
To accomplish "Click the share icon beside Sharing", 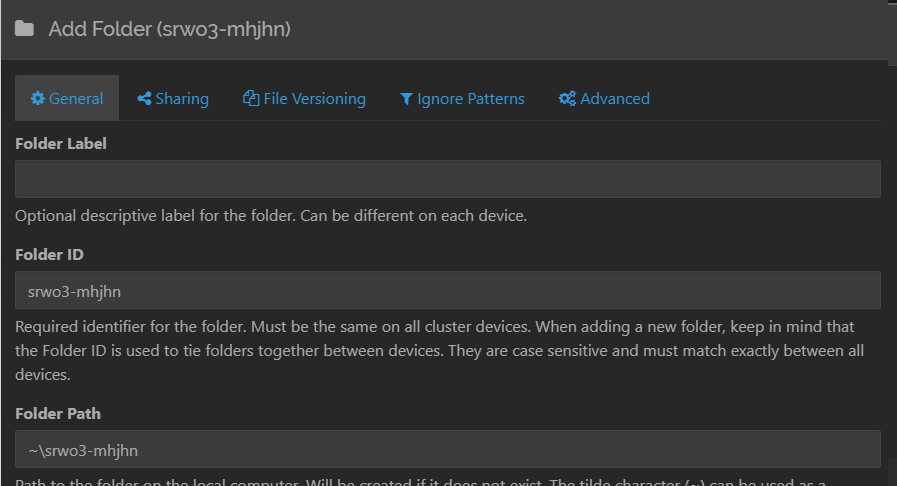I will point(144,98).
